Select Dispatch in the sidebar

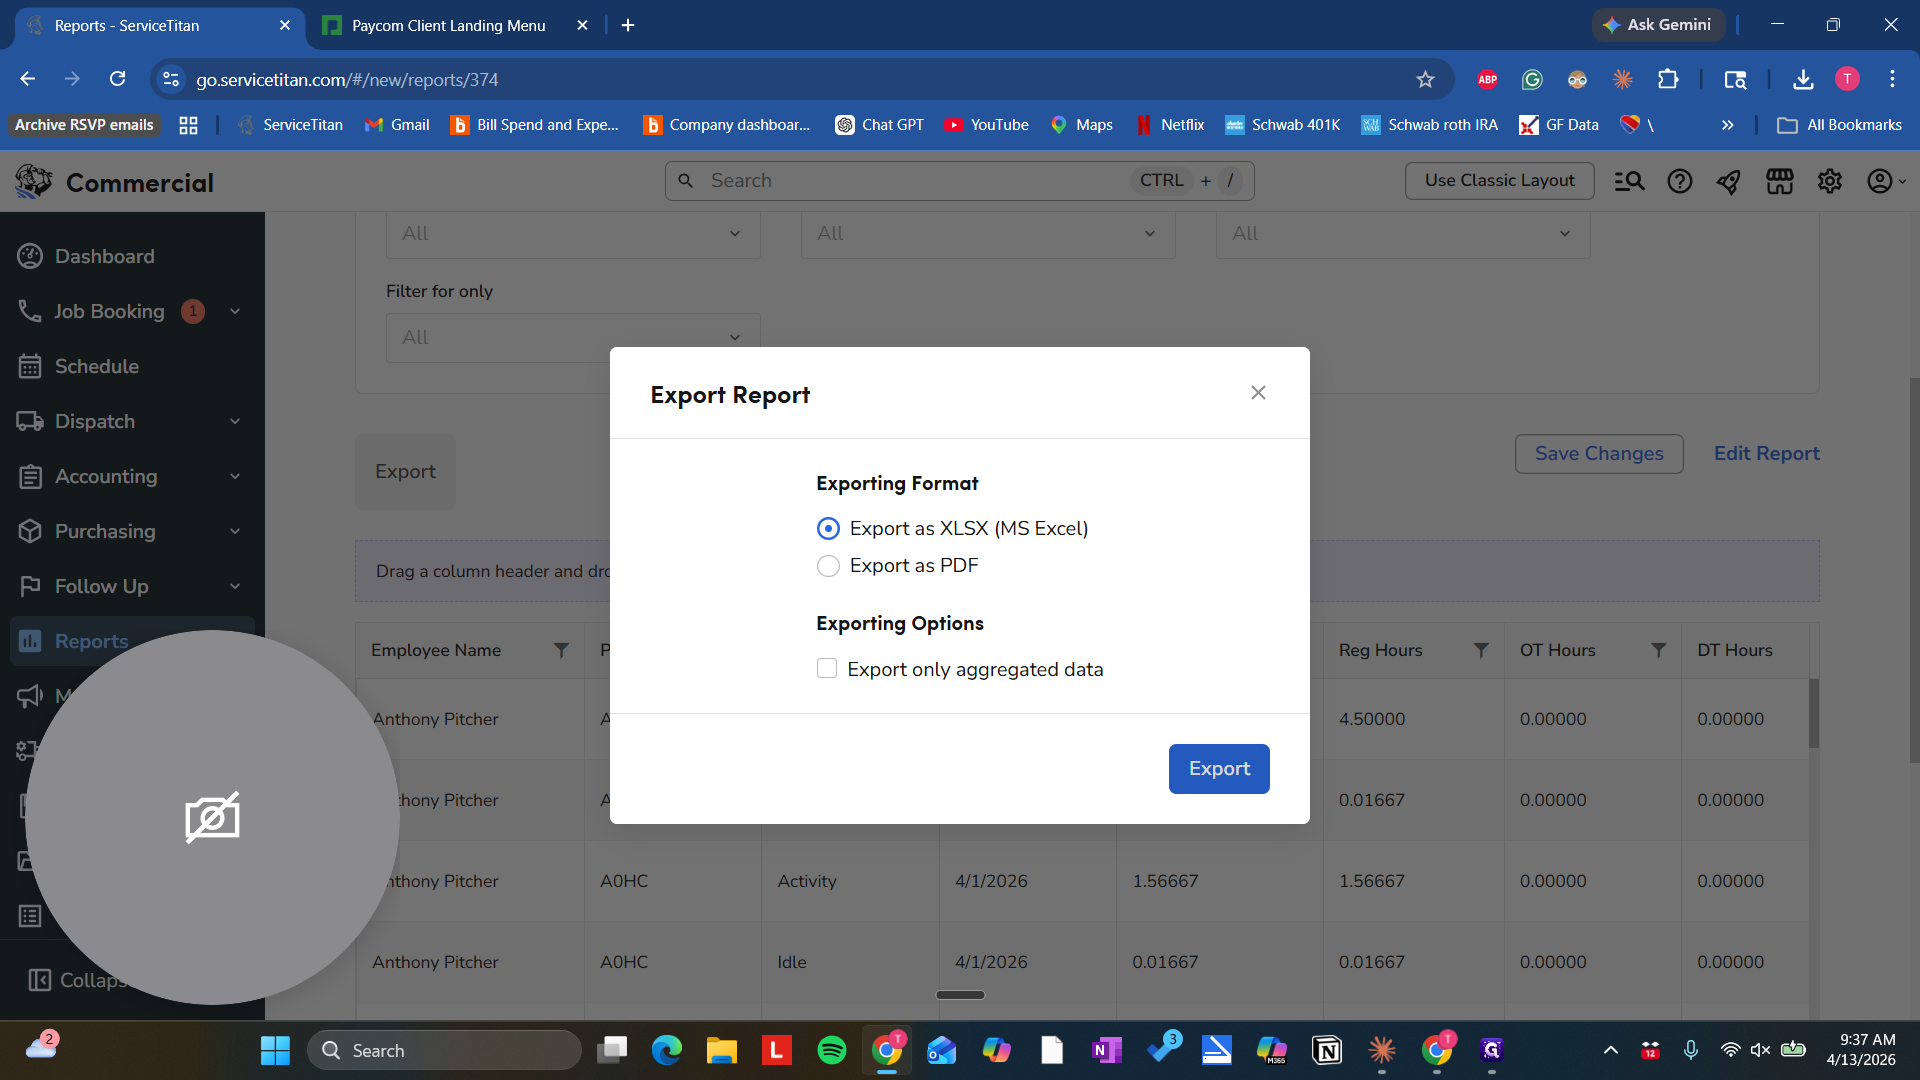coord(96,421)
